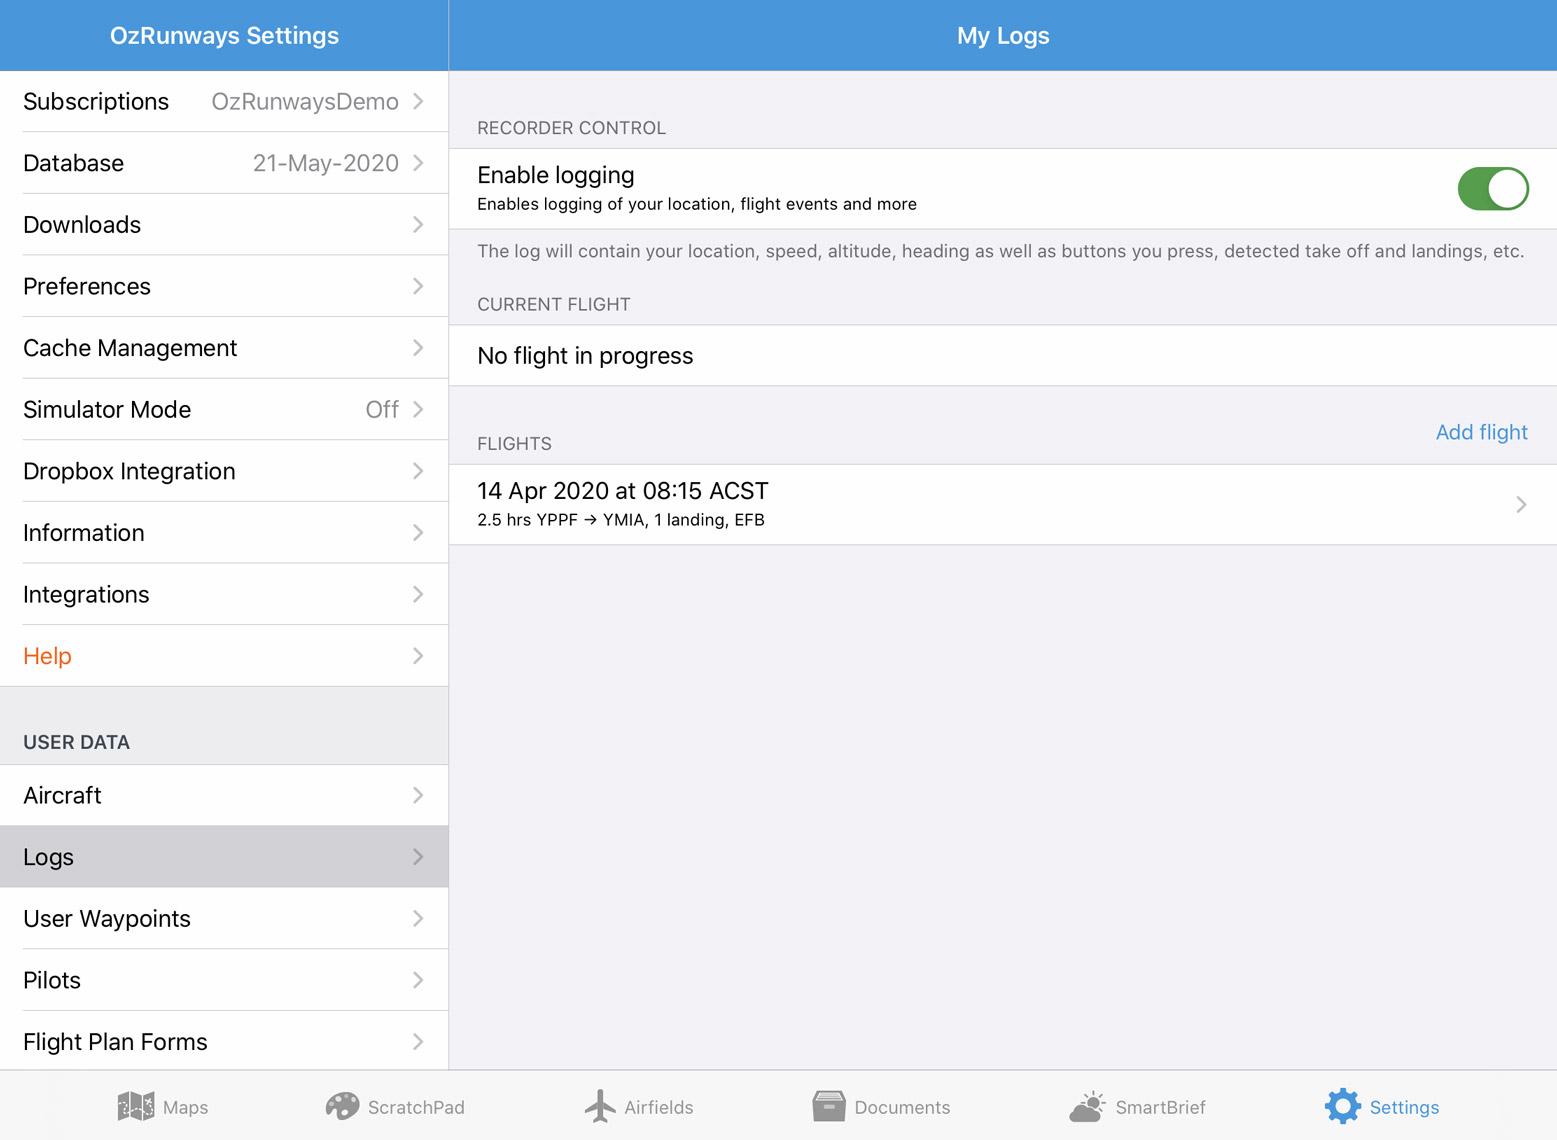Expand the Database row chevron
The height and width of the screenshot is (1140, 1557).
coord(419,163)
